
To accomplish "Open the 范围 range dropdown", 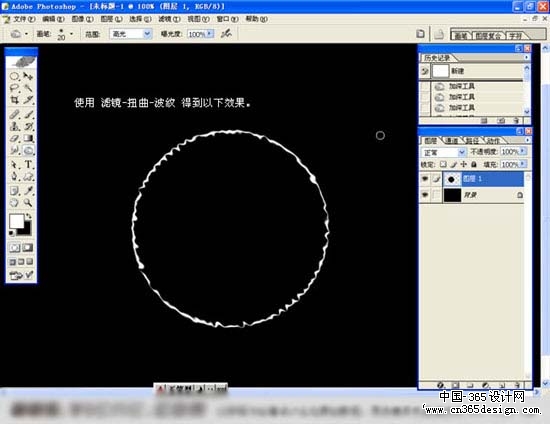I will (x=131, y=34).
